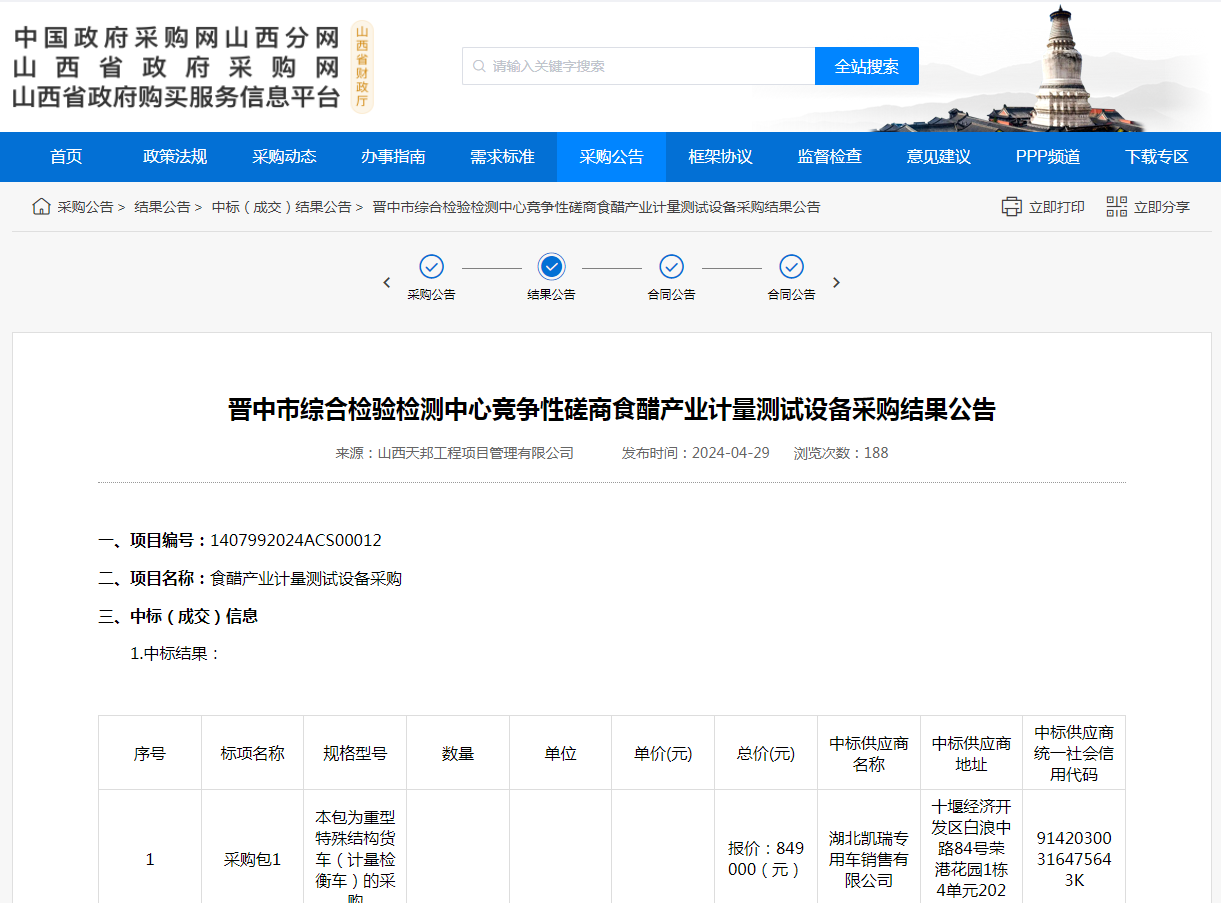Image resolution: width=1221 pixels, height=903 pixels.
Task: Click the 结果公告 step checkmark icon
Action: pyautogui.click(x=552, y=268)
